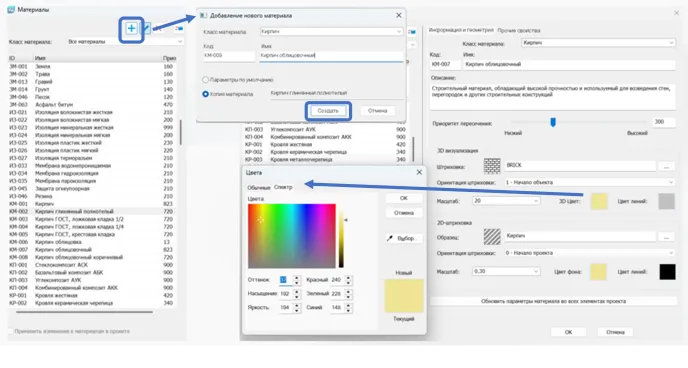688x368 pixels.
Task: Open Прочие свойства tab
Action: (x=519, y=31)
